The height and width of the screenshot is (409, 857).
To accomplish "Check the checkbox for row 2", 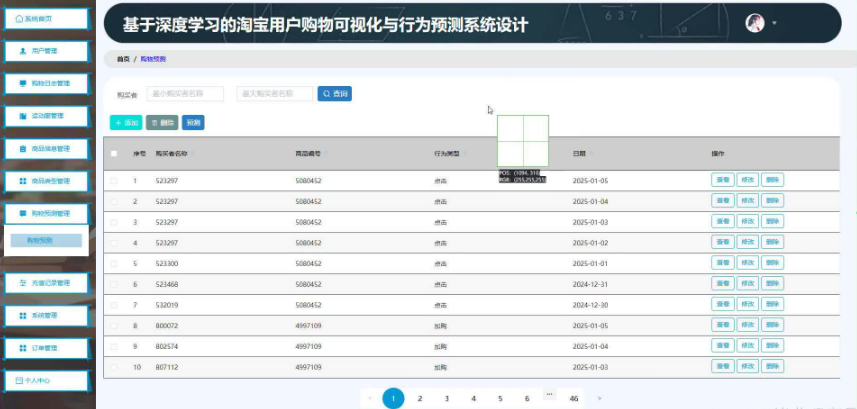I will pyautogui.click(x=114, y=202).
